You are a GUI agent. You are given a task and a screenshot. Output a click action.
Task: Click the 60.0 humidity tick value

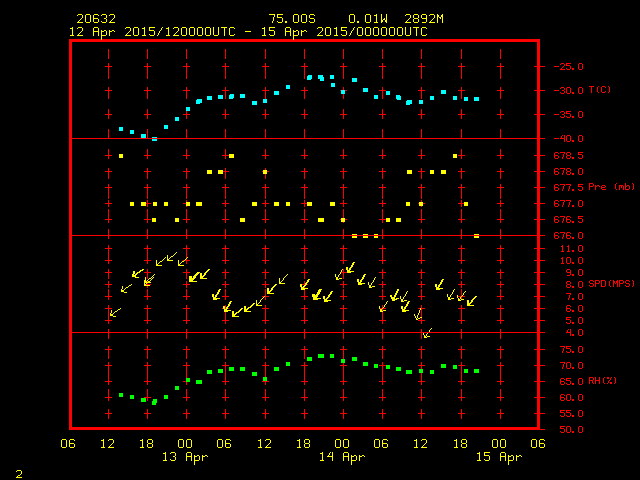571,398
